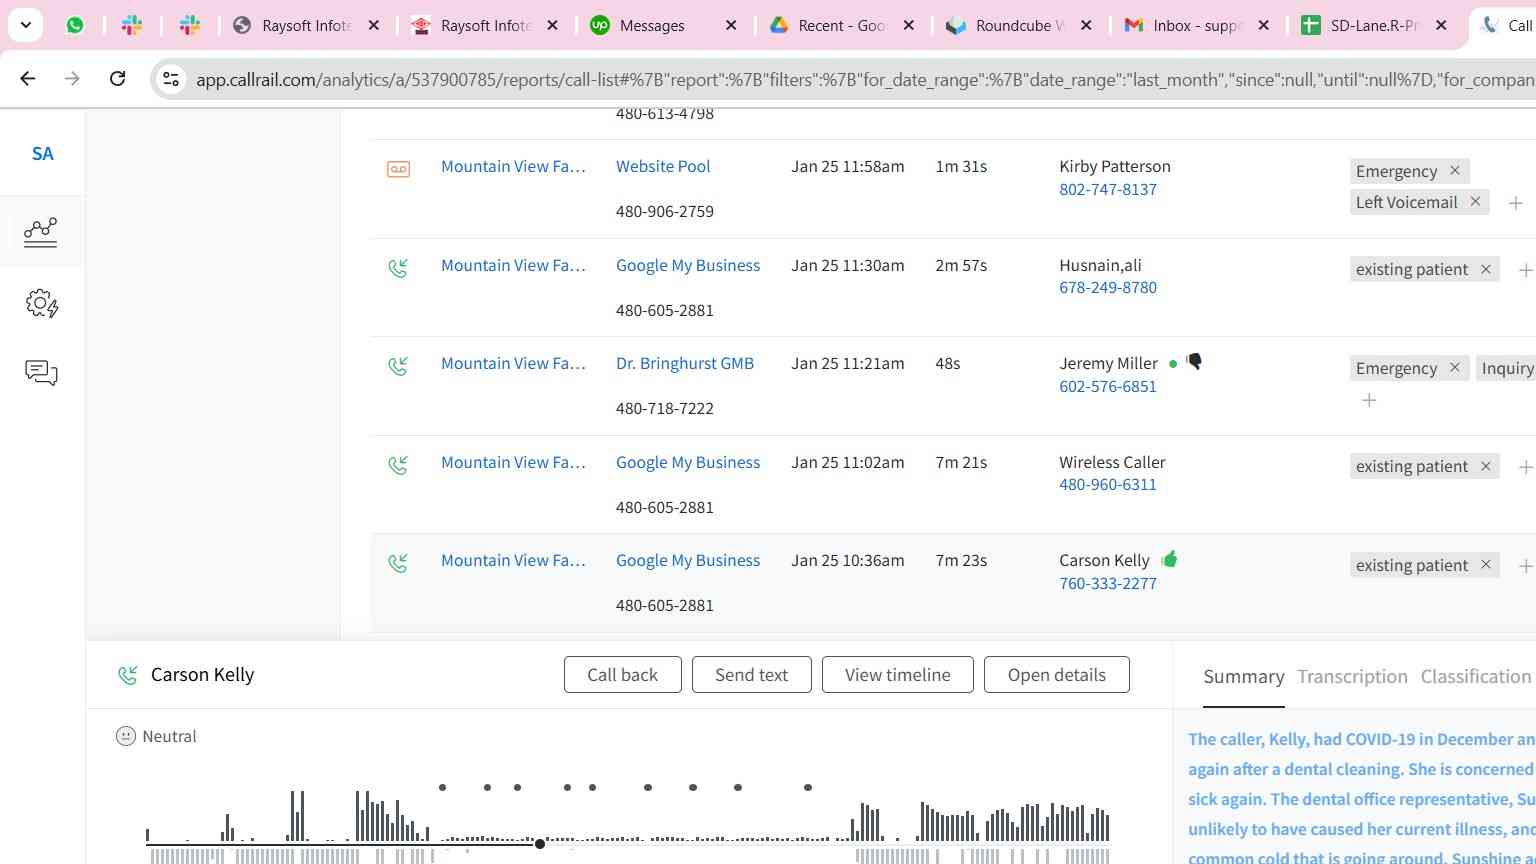1536x864 pixels.
Task: Open Dr. Bringhurst GMB source link
Action: tap(685, 364)
